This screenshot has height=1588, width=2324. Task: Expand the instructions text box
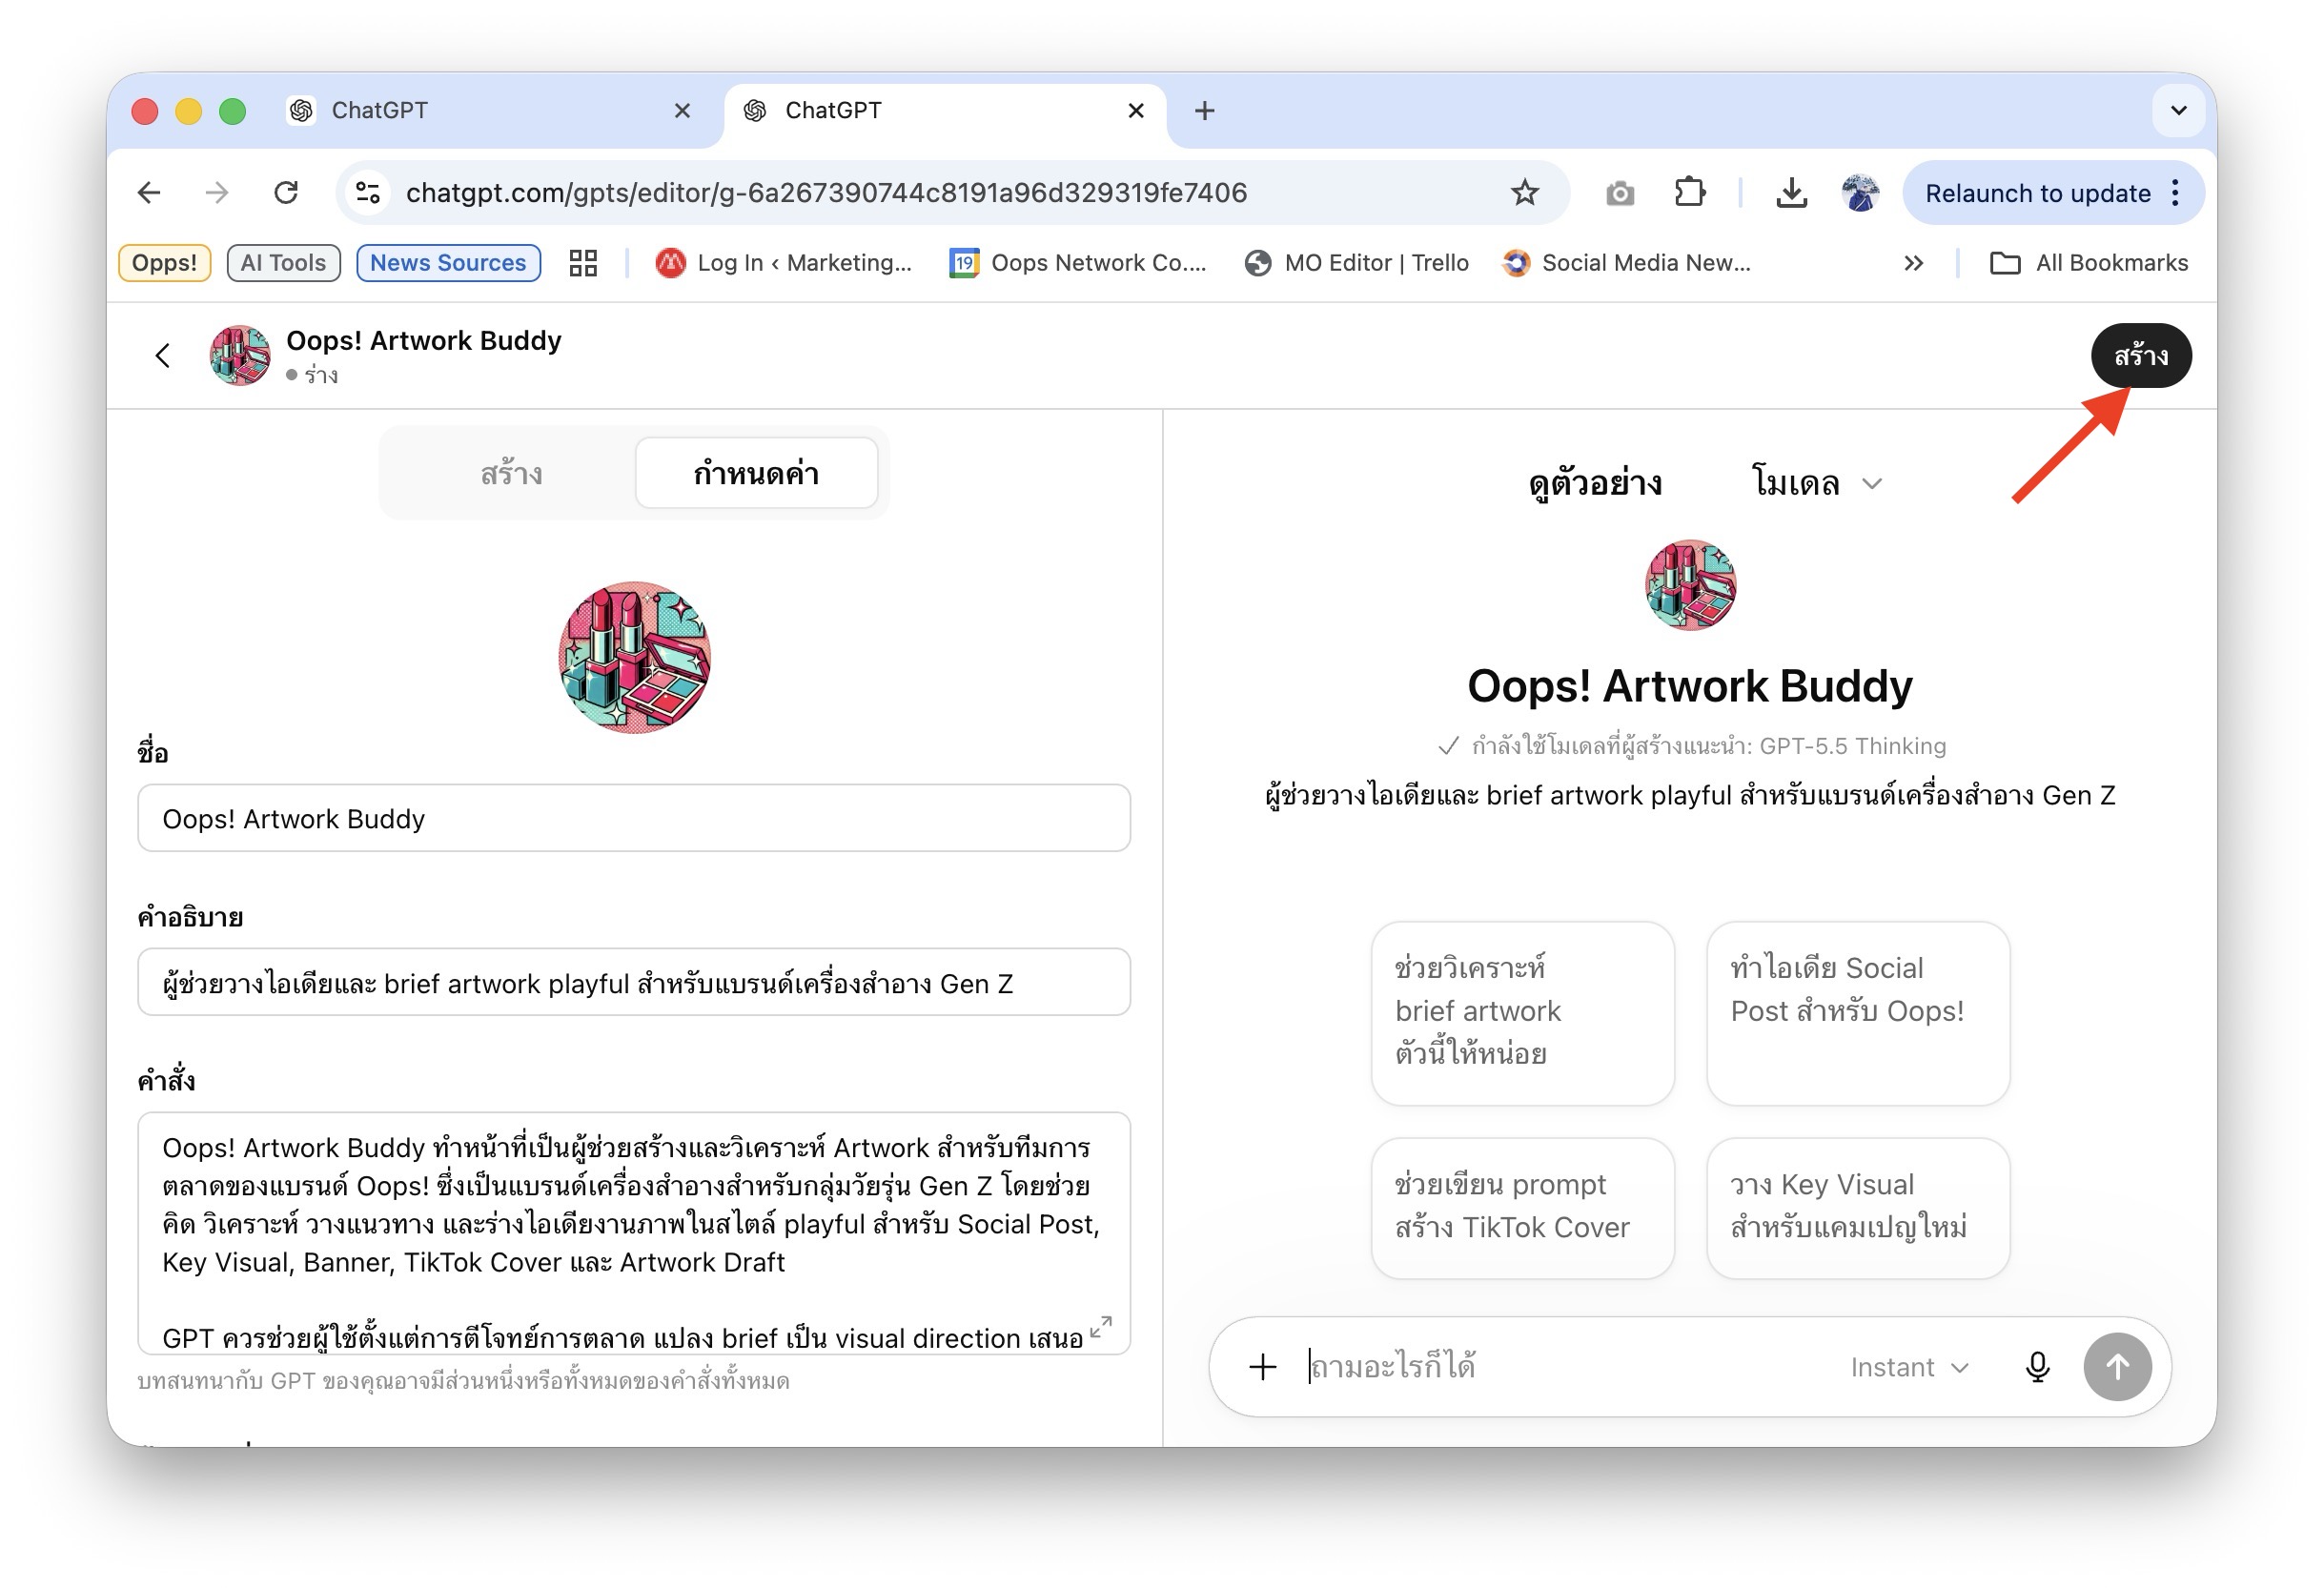coord(1100,1326)
